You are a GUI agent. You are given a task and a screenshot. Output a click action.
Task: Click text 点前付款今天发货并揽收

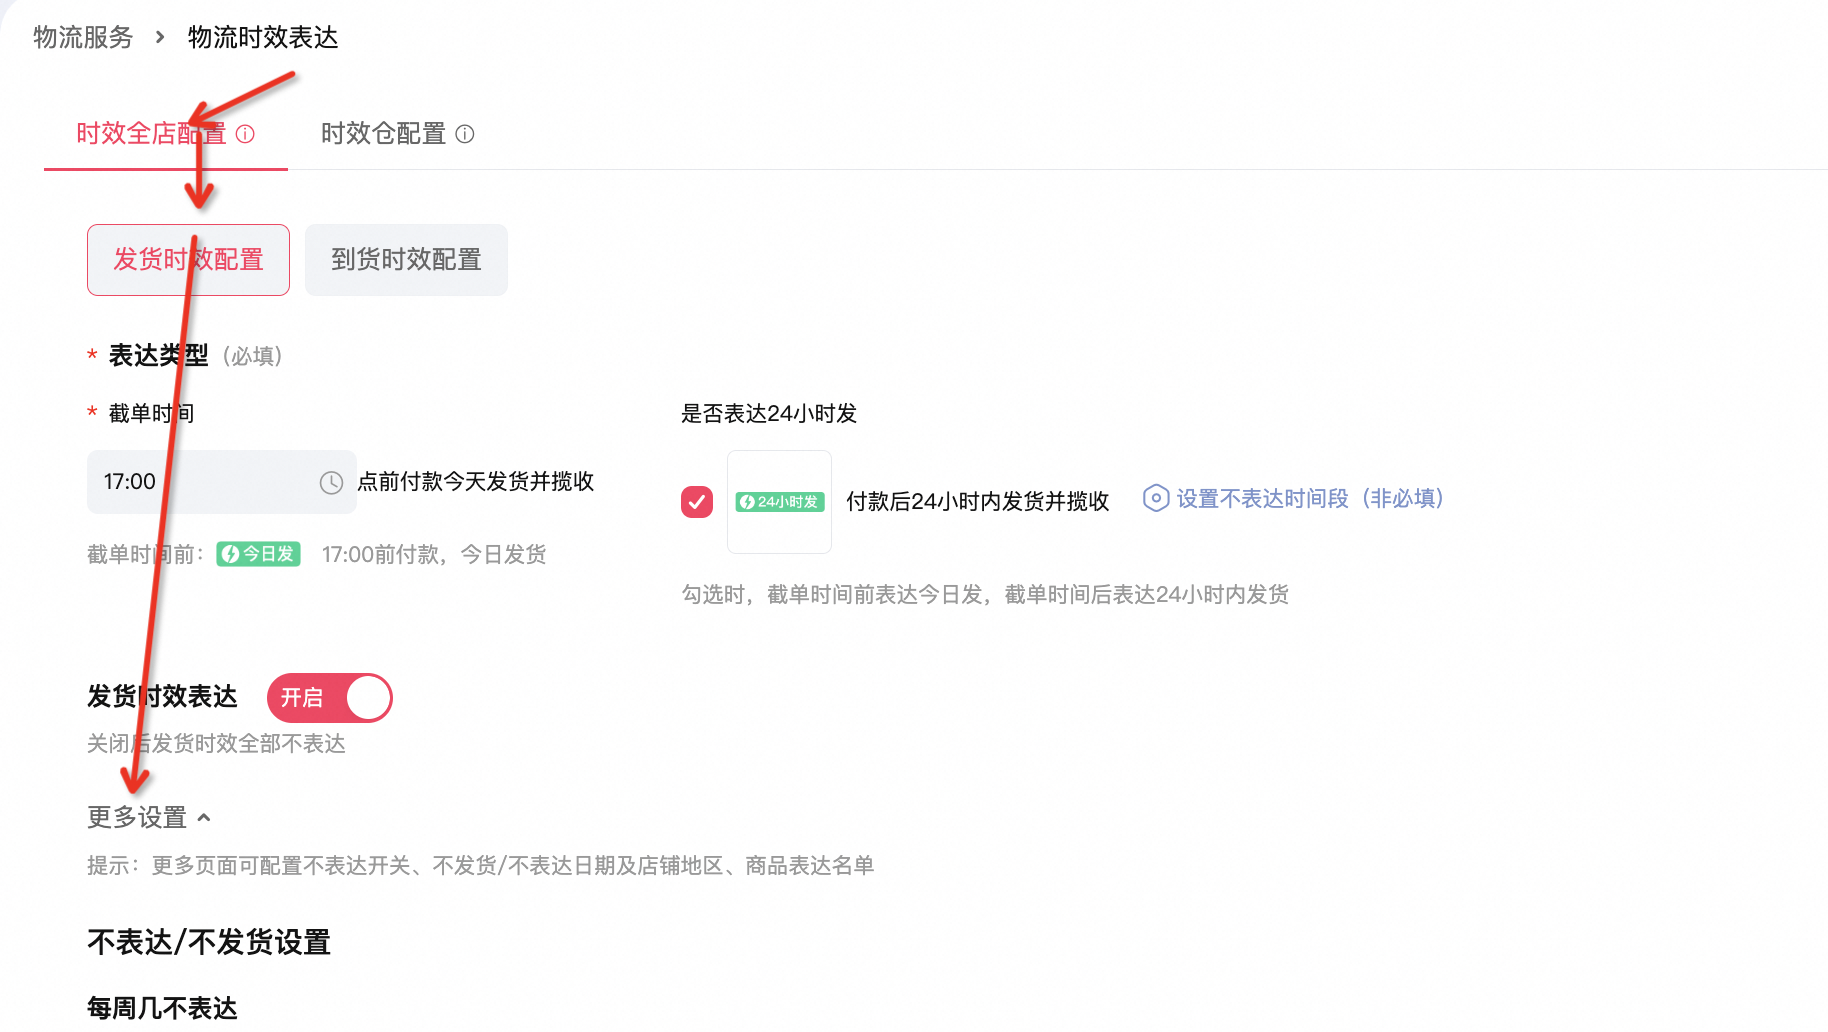[476, 482]
